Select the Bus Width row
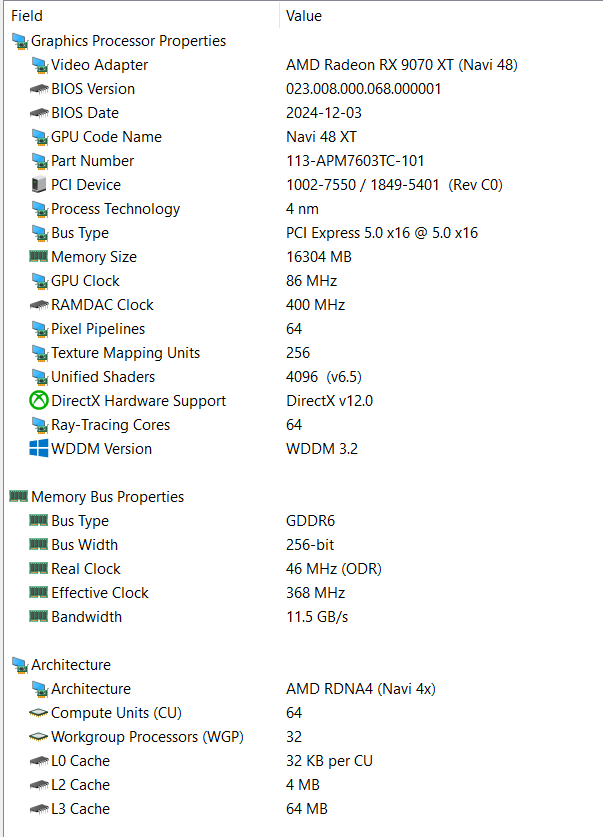This screenshot has width=603, height=837. [x=84, y=545]
